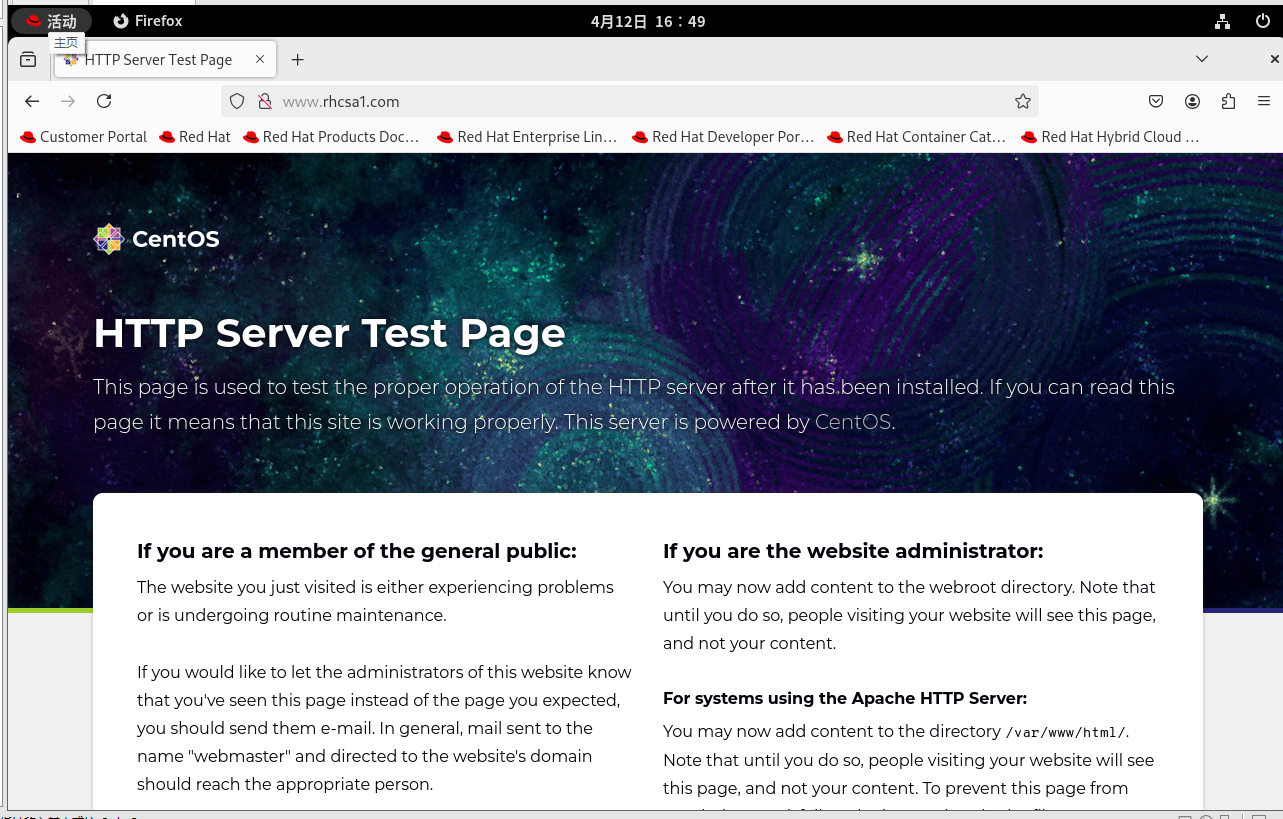
Task: Open the tracking protection shield icon
Action: 237,101
